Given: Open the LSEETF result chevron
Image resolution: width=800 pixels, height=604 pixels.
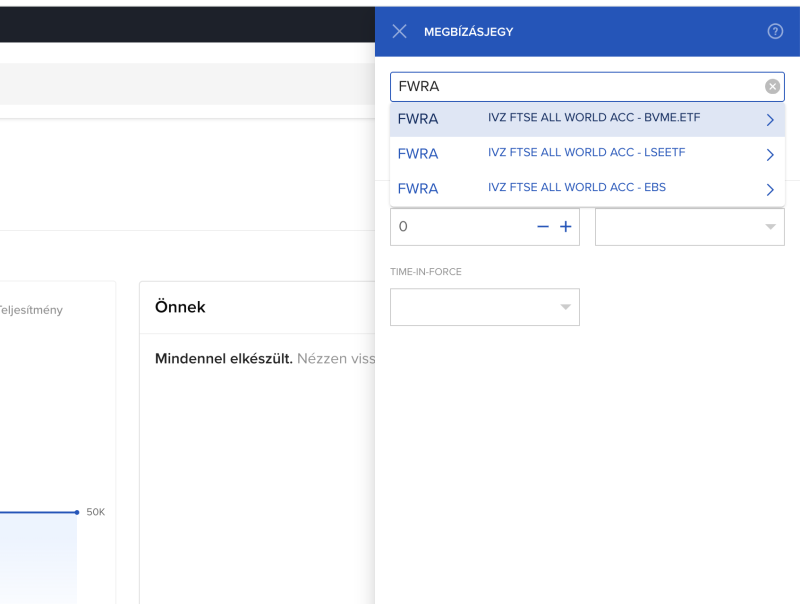Looking at the screenshot, I should pyautogui.click(x=770, y=155).
